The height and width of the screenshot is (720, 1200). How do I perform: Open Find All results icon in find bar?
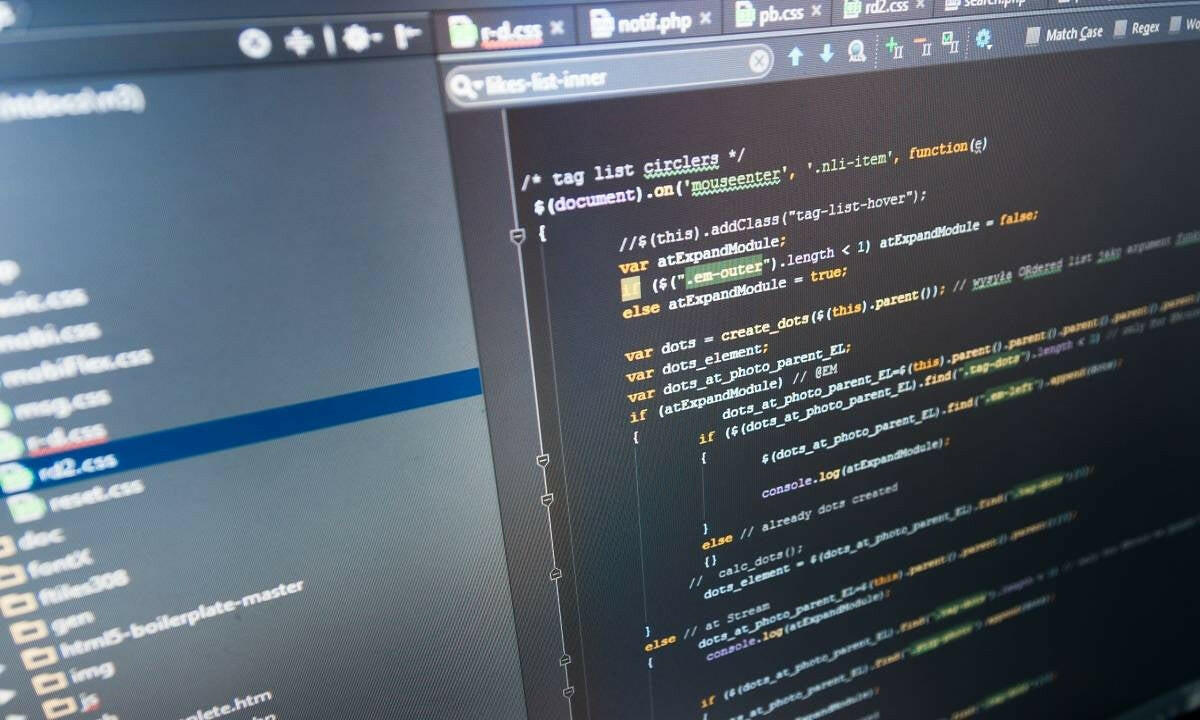(856, 50)
